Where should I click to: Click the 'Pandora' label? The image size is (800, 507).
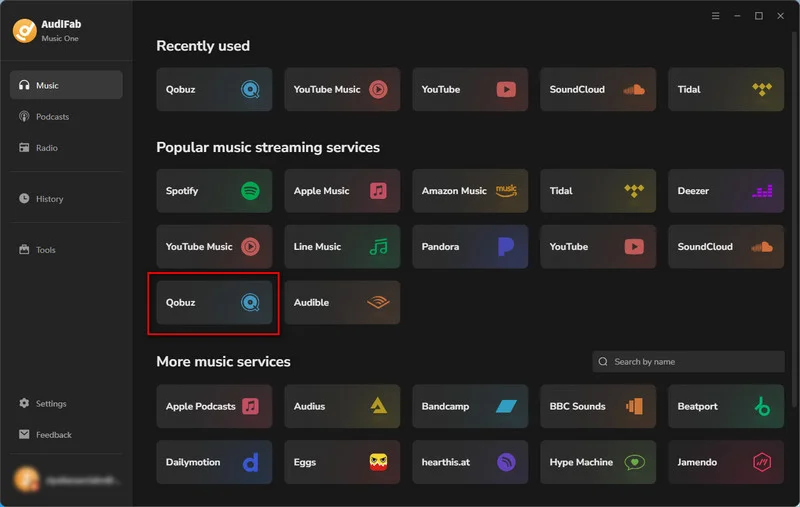[440, 246]
